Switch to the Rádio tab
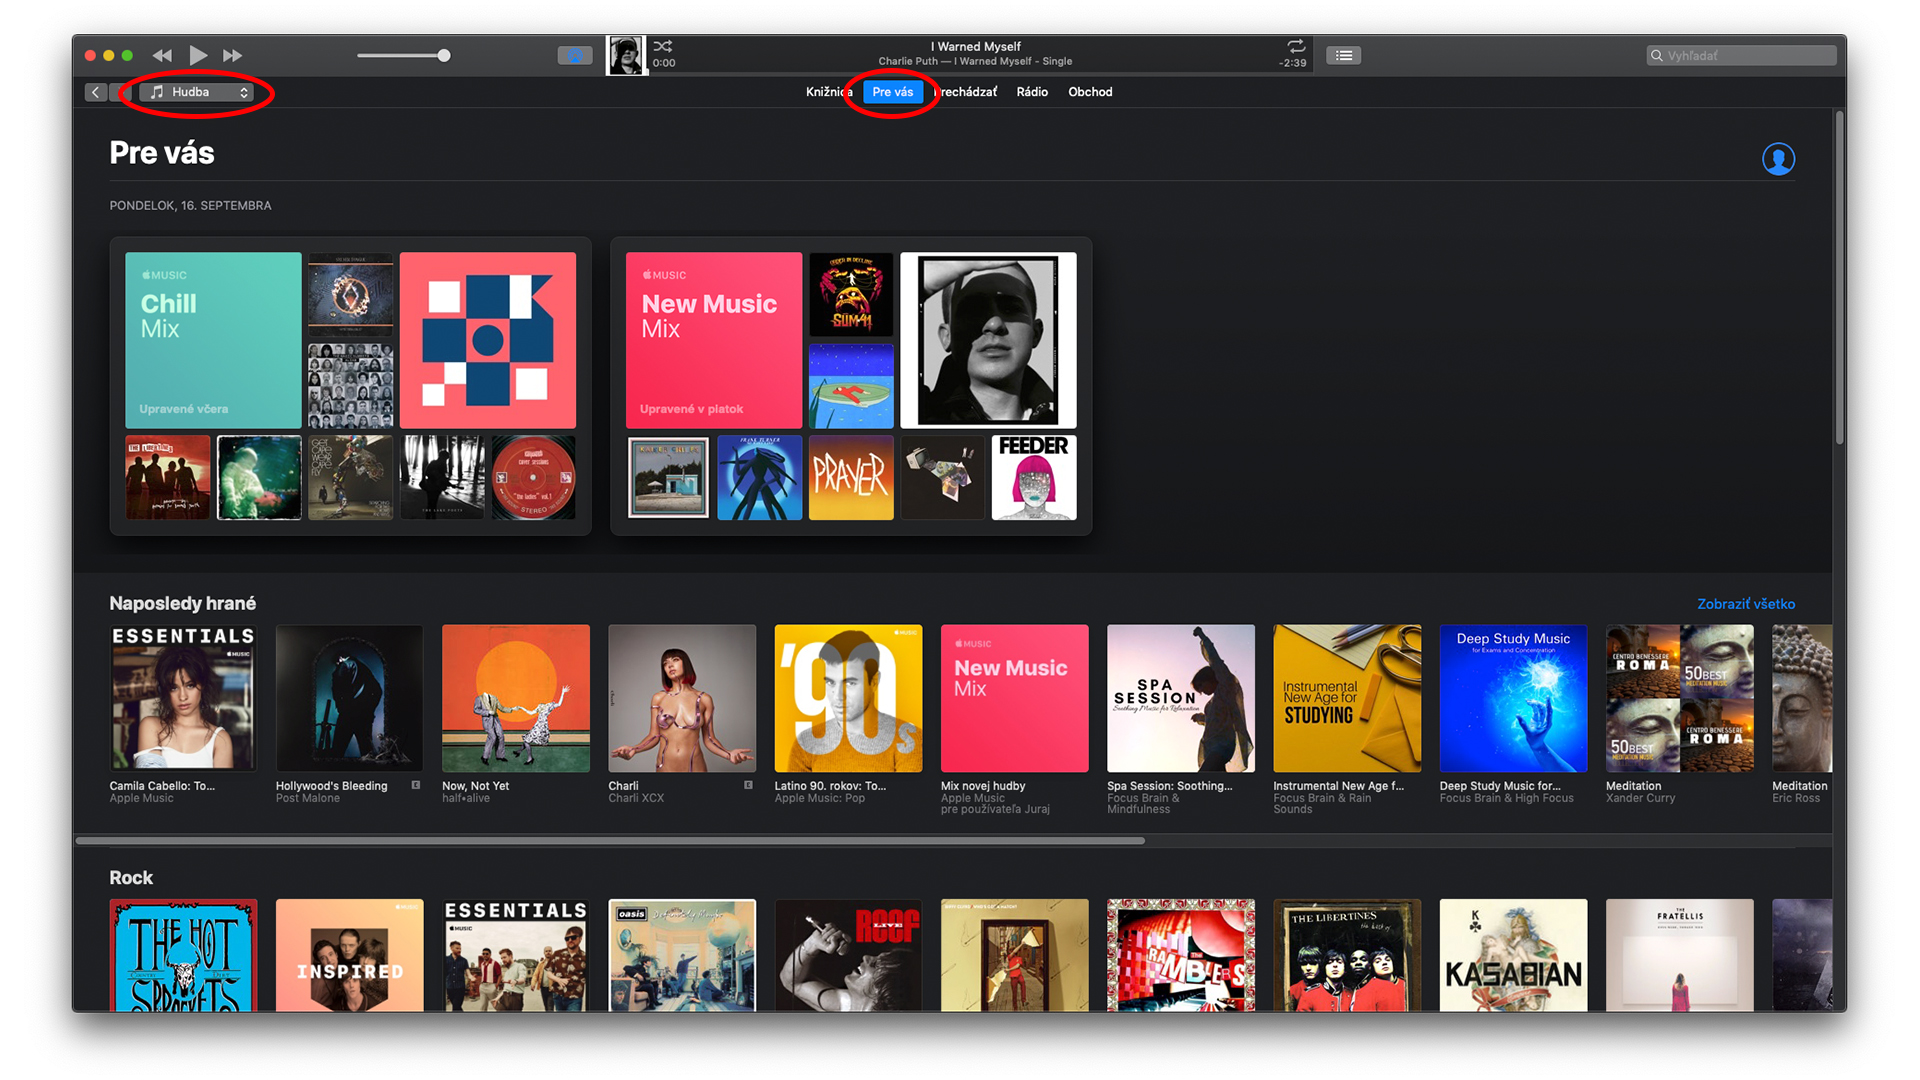1920x1080 pixels. coord(1032,92)
